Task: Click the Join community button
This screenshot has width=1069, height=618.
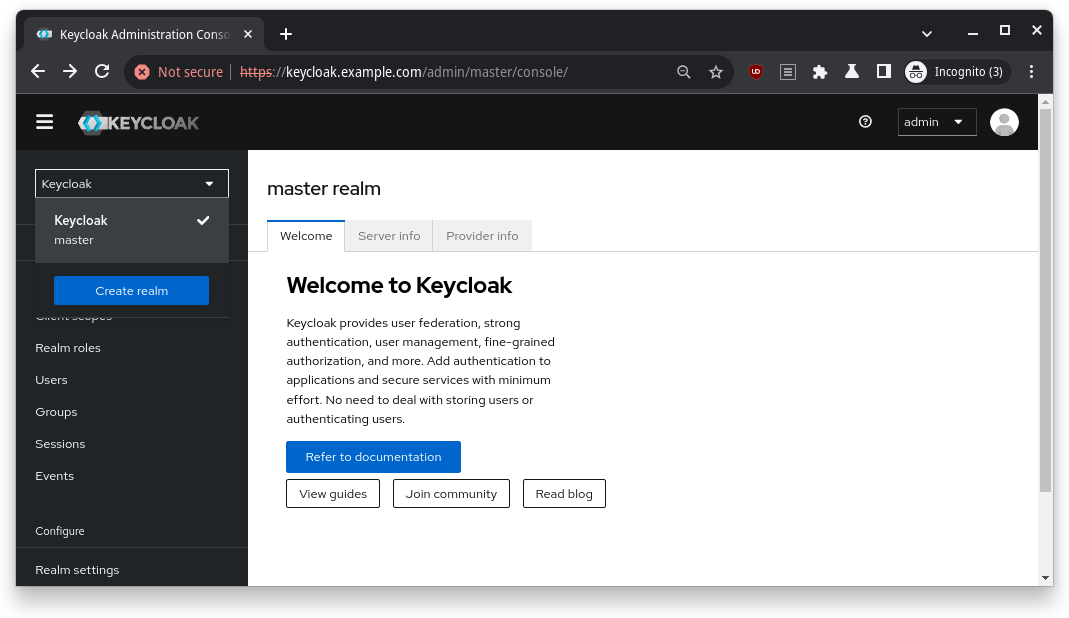Action: pyautogui.click(x=451, y=494)
